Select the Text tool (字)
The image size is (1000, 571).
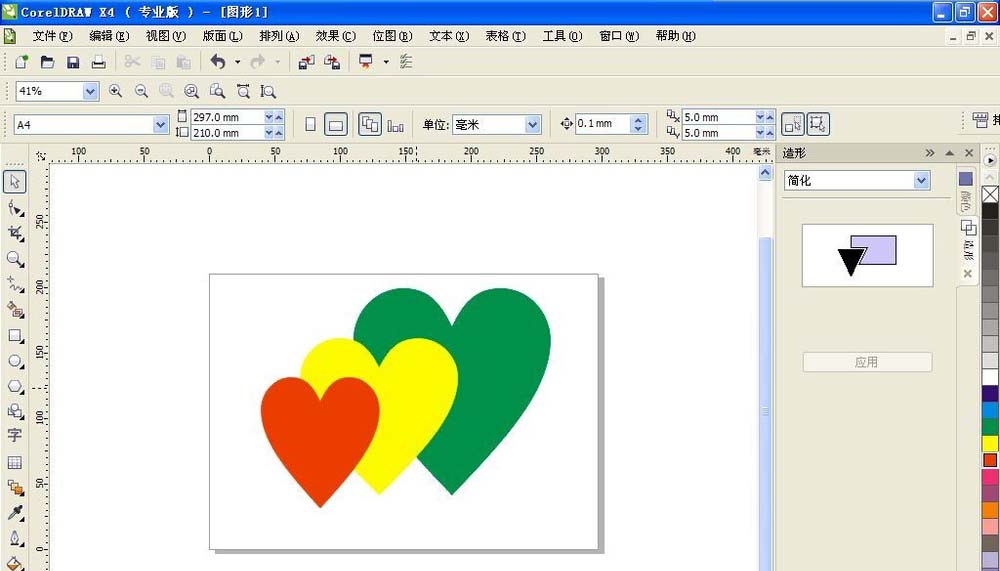(15, 436)
